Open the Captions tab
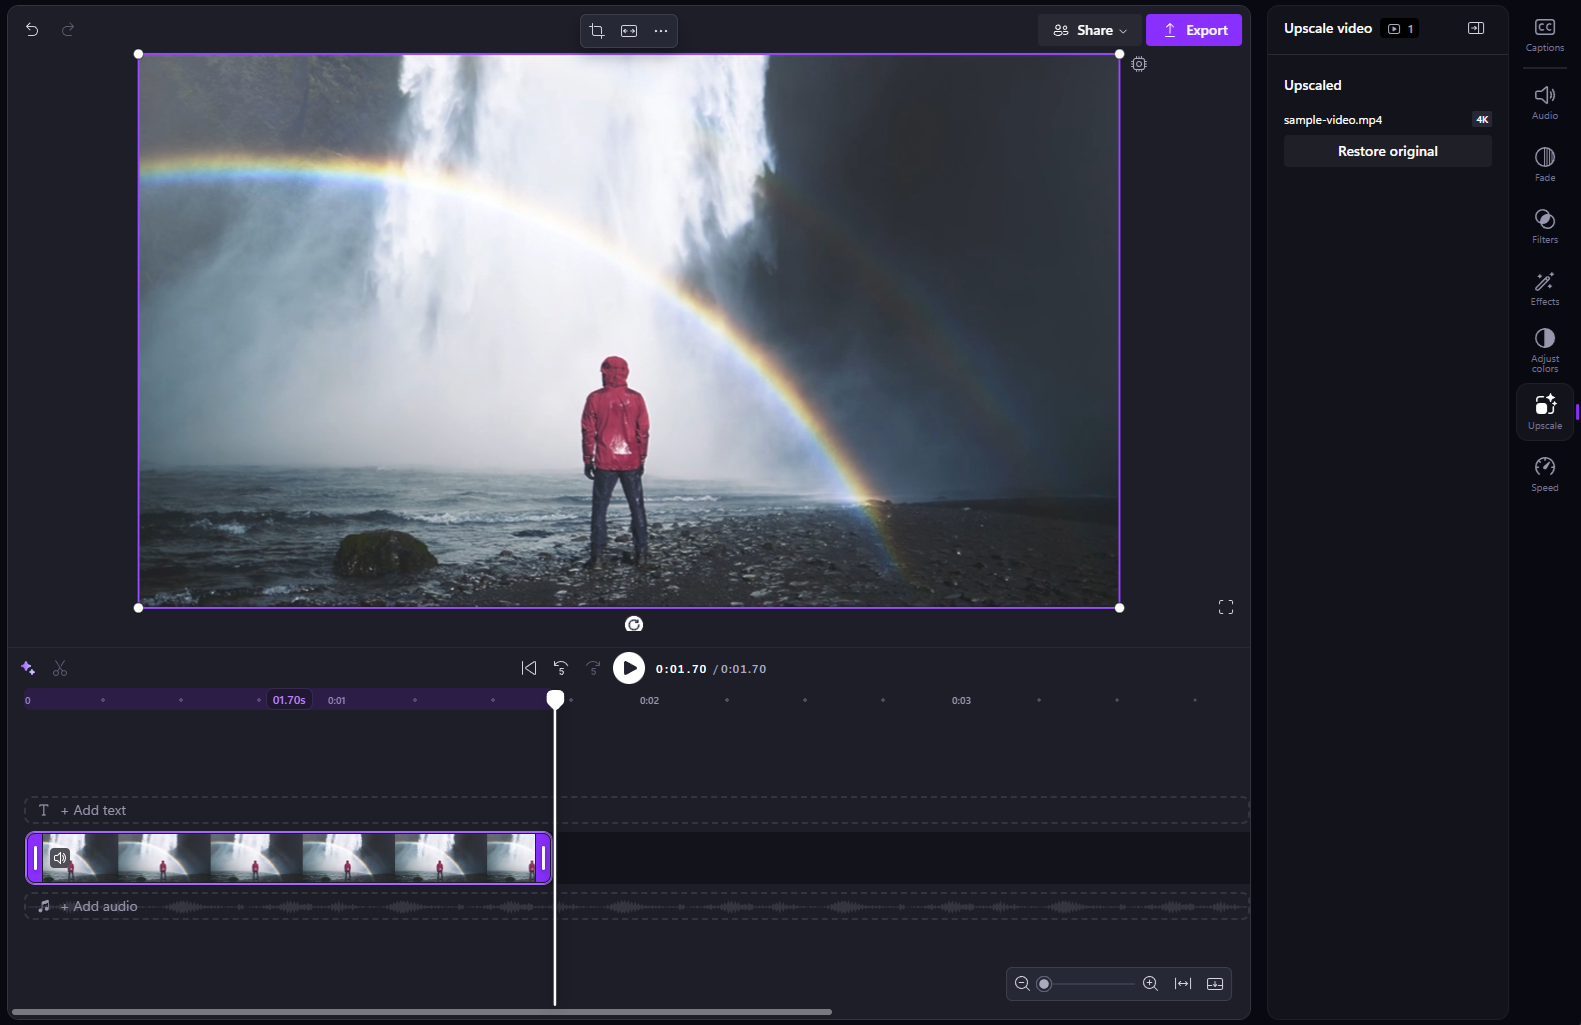This screenshot has height=1025, width=1581. pos(1545,35)
